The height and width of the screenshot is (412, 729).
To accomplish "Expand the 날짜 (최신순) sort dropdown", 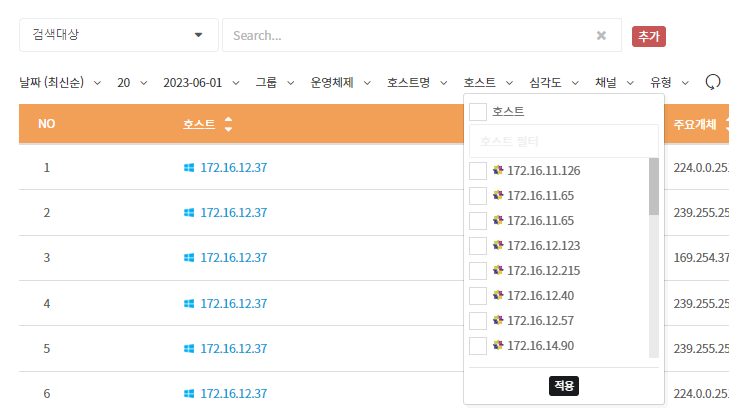I will 60,82.
